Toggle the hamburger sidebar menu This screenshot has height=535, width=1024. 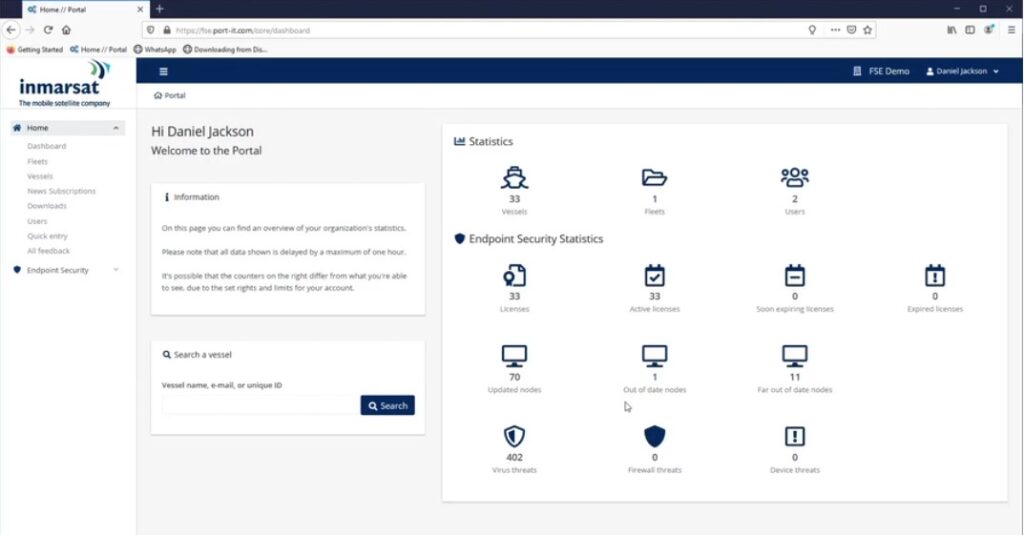(x=164, y=71)
